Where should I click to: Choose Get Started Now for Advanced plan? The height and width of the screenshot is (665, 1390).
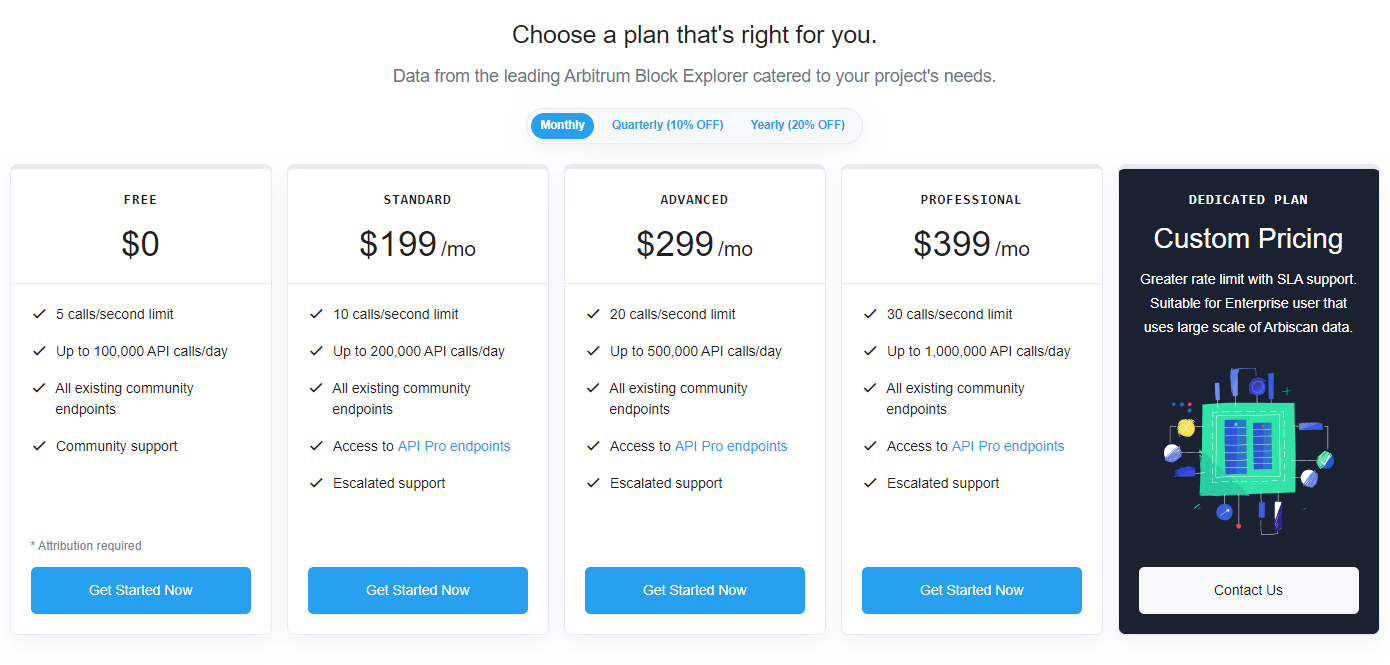695,590
